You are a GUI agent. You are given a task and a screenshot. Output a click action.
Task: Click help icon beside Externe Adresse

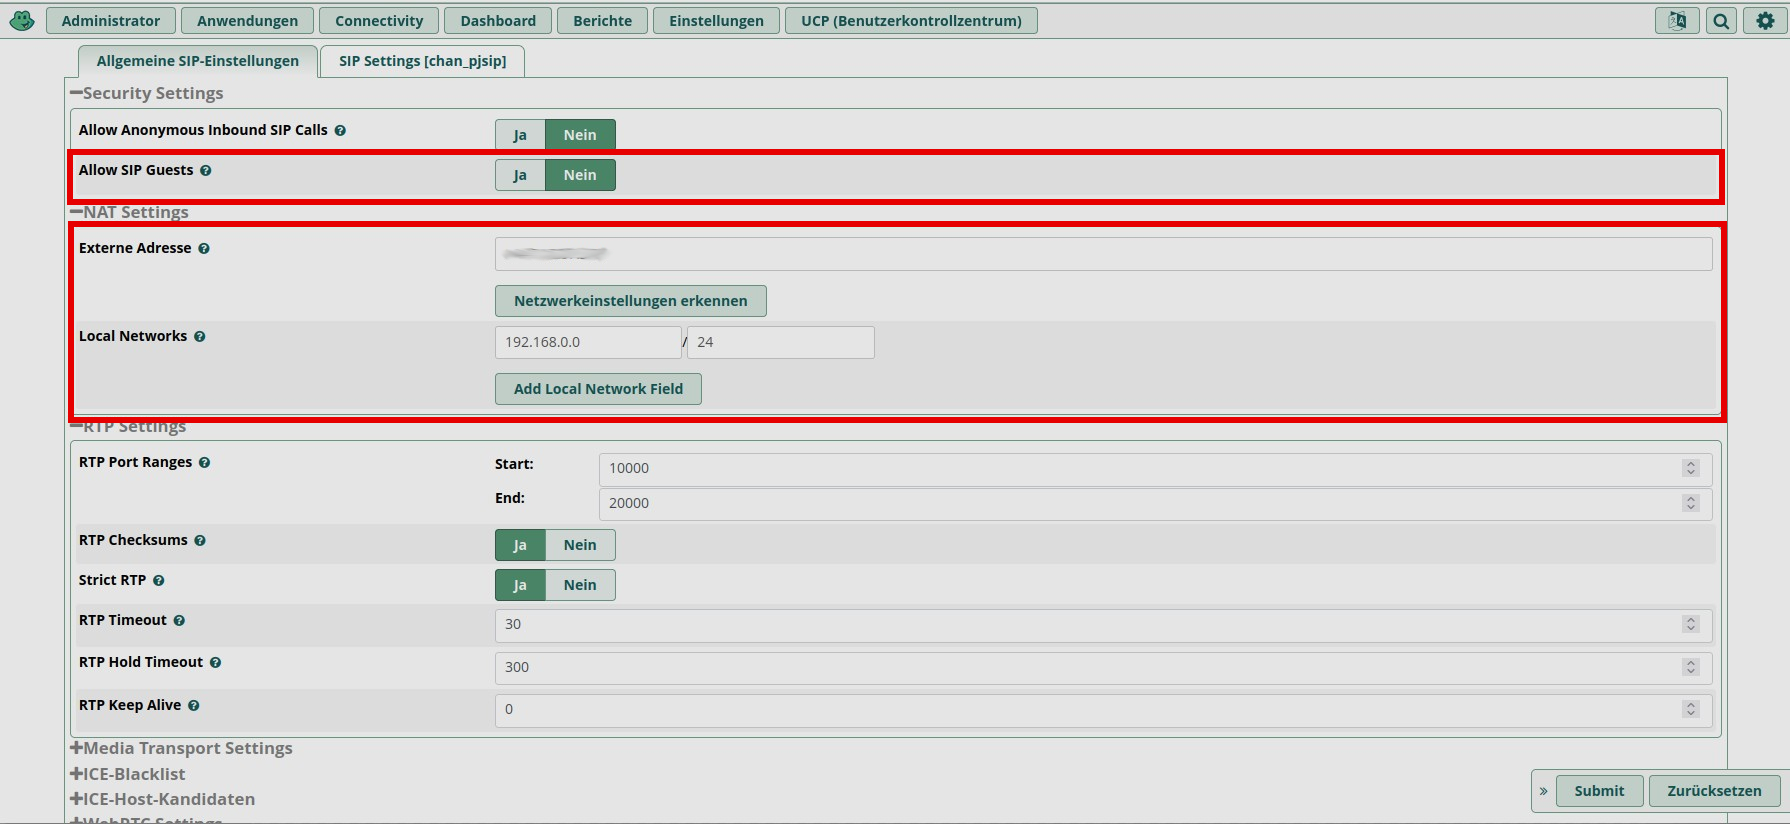point(204,249)
